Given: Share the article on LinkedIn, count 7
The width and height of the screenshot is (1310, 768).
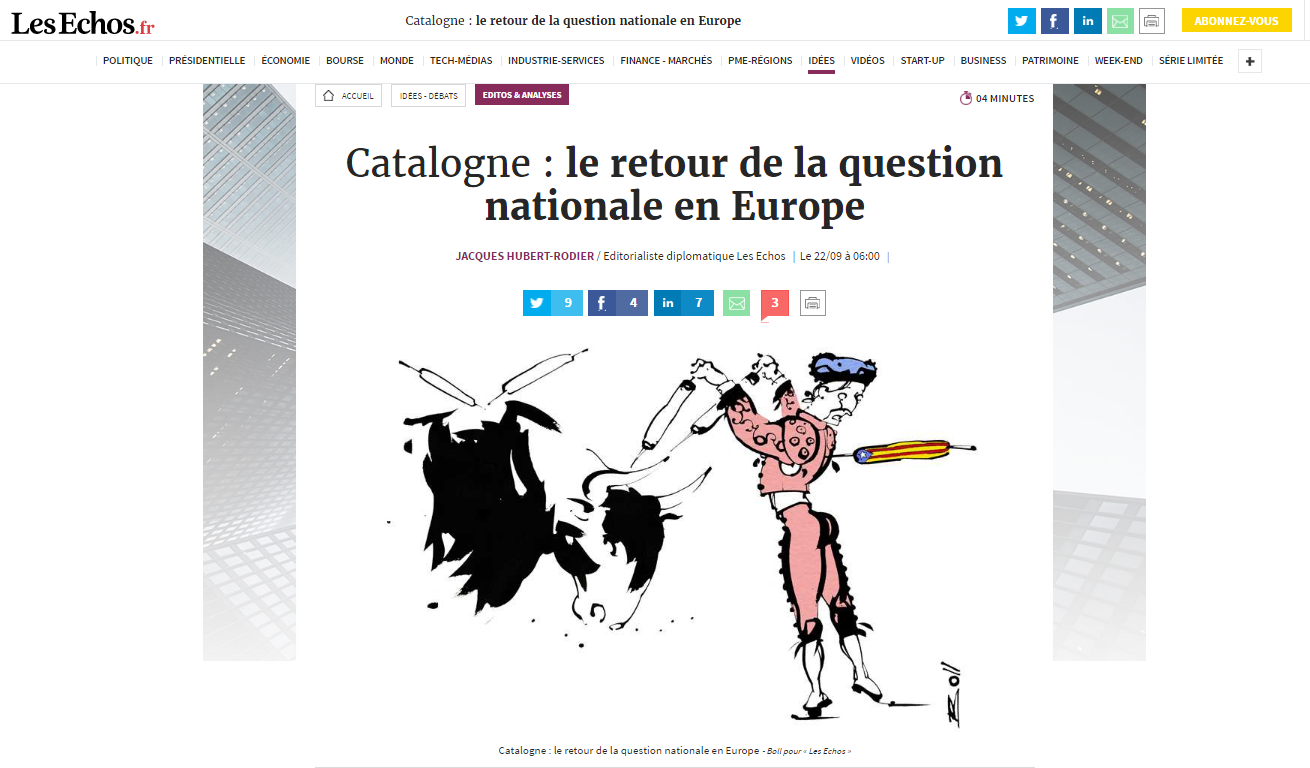Looking at the screenshot, I should pyautogui.click(x=684, y=303).
